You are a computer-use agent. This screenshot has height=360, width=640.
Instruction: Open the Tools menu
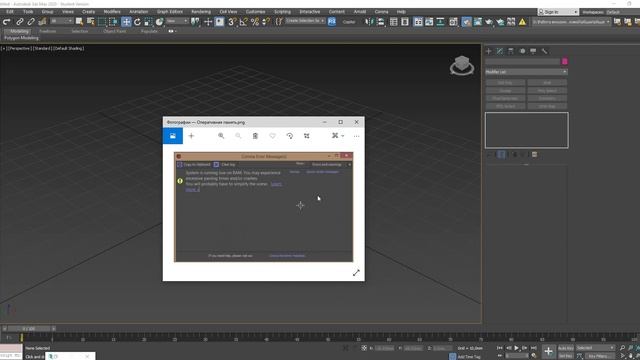(28, 11)
